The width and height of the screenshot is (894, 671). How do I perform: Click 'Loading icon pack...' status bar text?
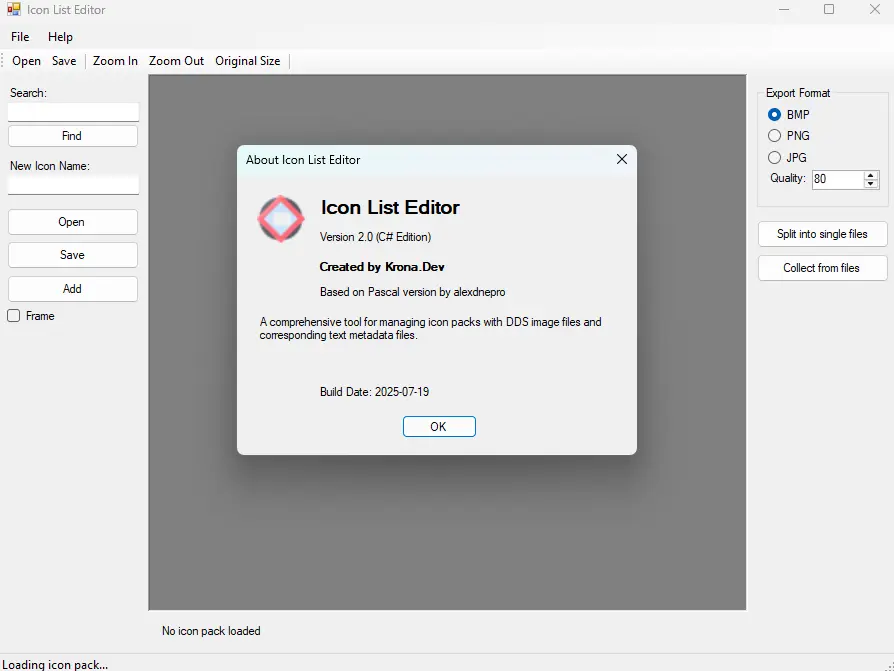coord(55,664)
